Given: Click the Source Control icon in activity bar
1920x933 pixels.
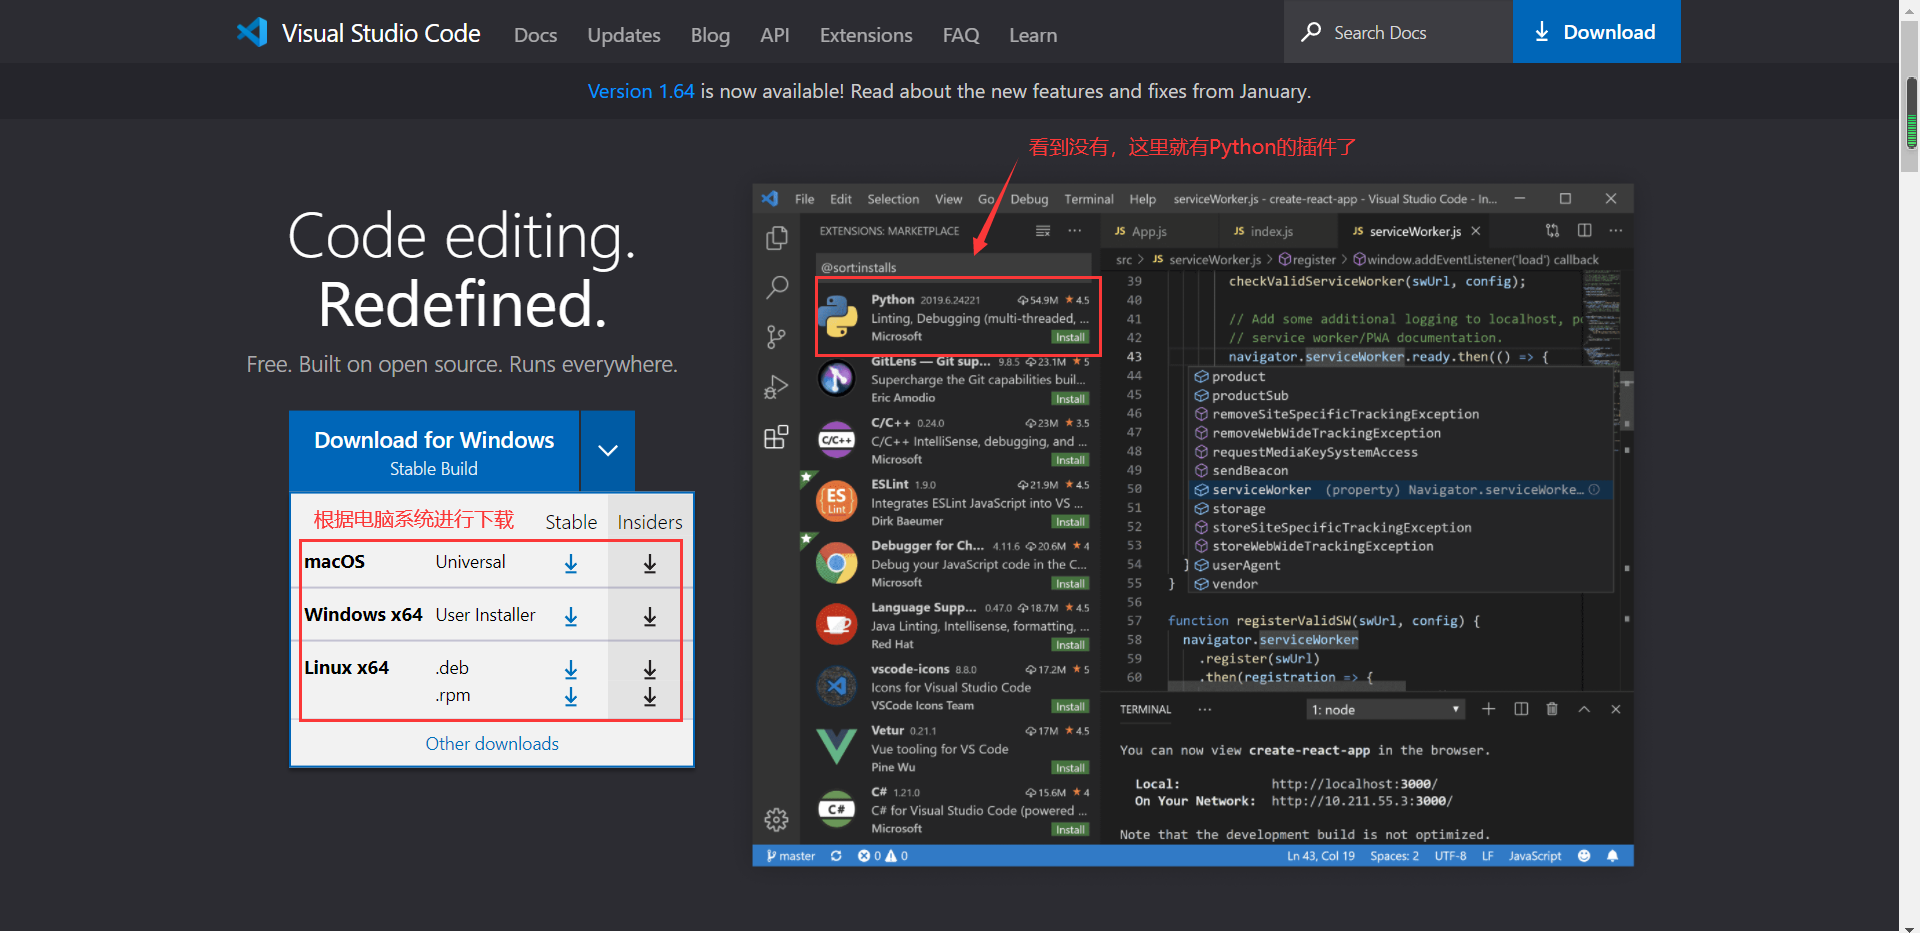Looking at the screenshot, I should (x=776, y=337).
